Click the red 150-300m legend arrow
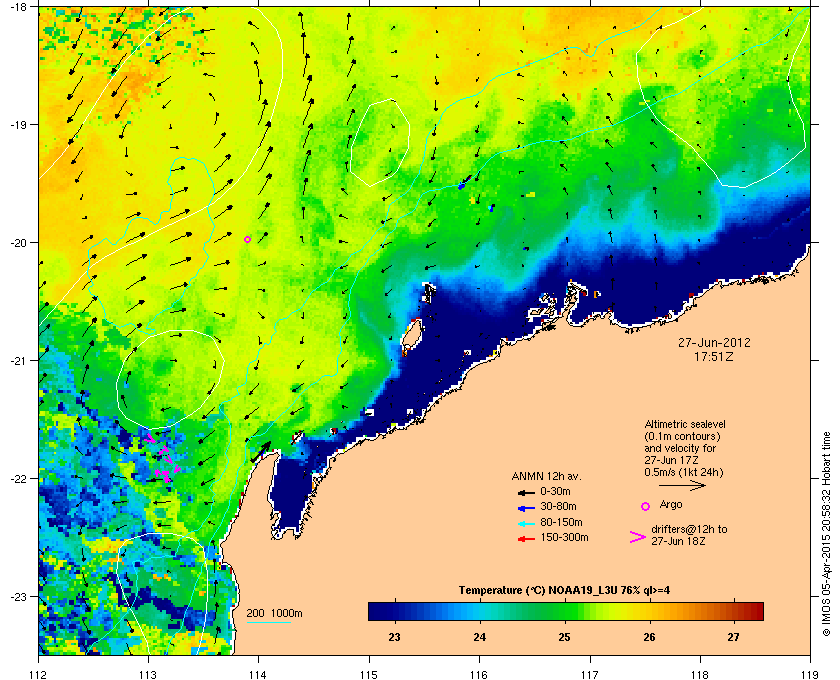 [526, 539]
